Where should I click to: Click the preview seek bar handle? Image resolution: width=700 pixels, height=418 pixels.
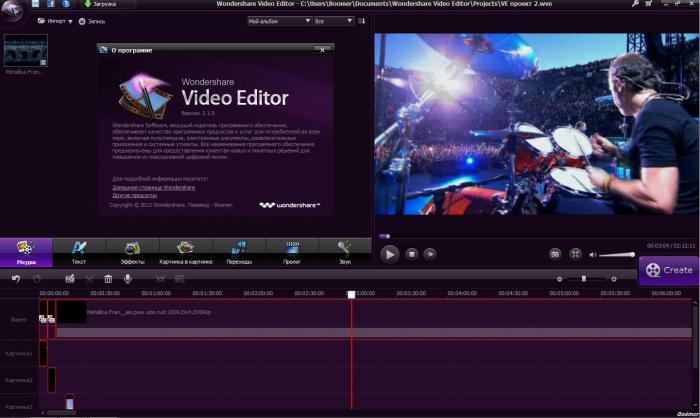coord(388,236)
